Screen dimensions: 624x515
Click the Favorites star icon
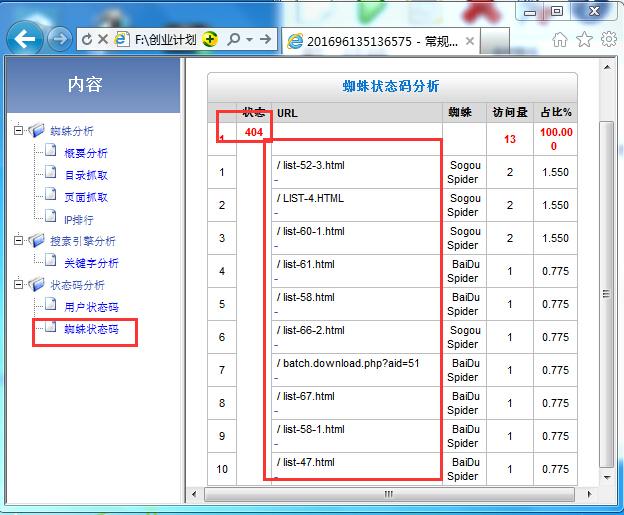point(584,39)
